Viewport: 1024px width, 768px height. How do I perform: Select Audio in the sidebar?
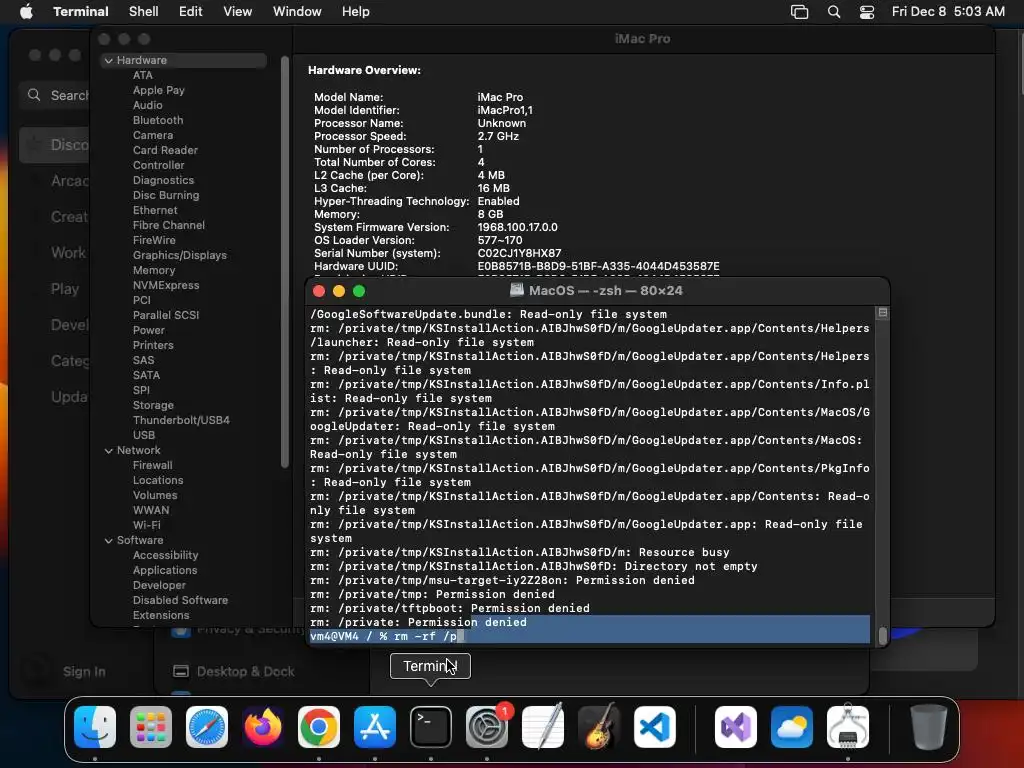pos(148,105)
